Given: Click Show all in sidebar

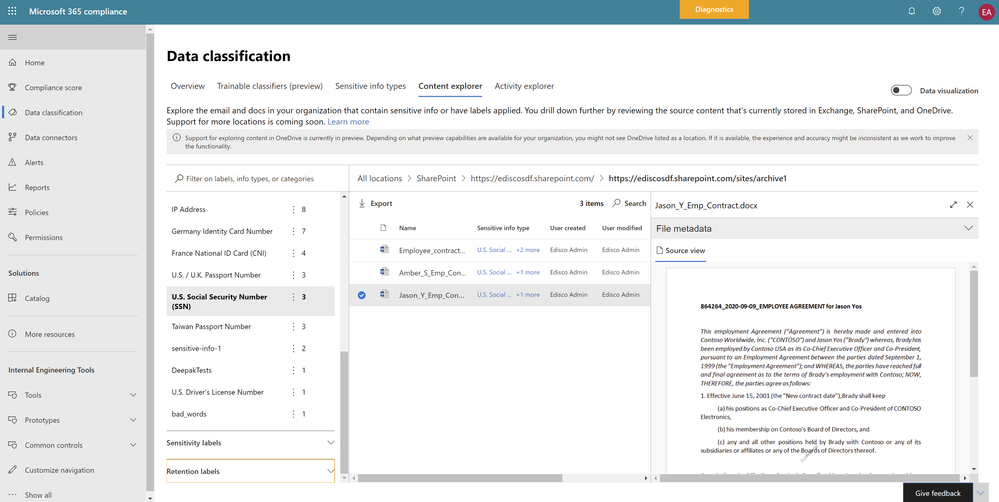Looking at the screenshot, I should [x=38, y=494].
